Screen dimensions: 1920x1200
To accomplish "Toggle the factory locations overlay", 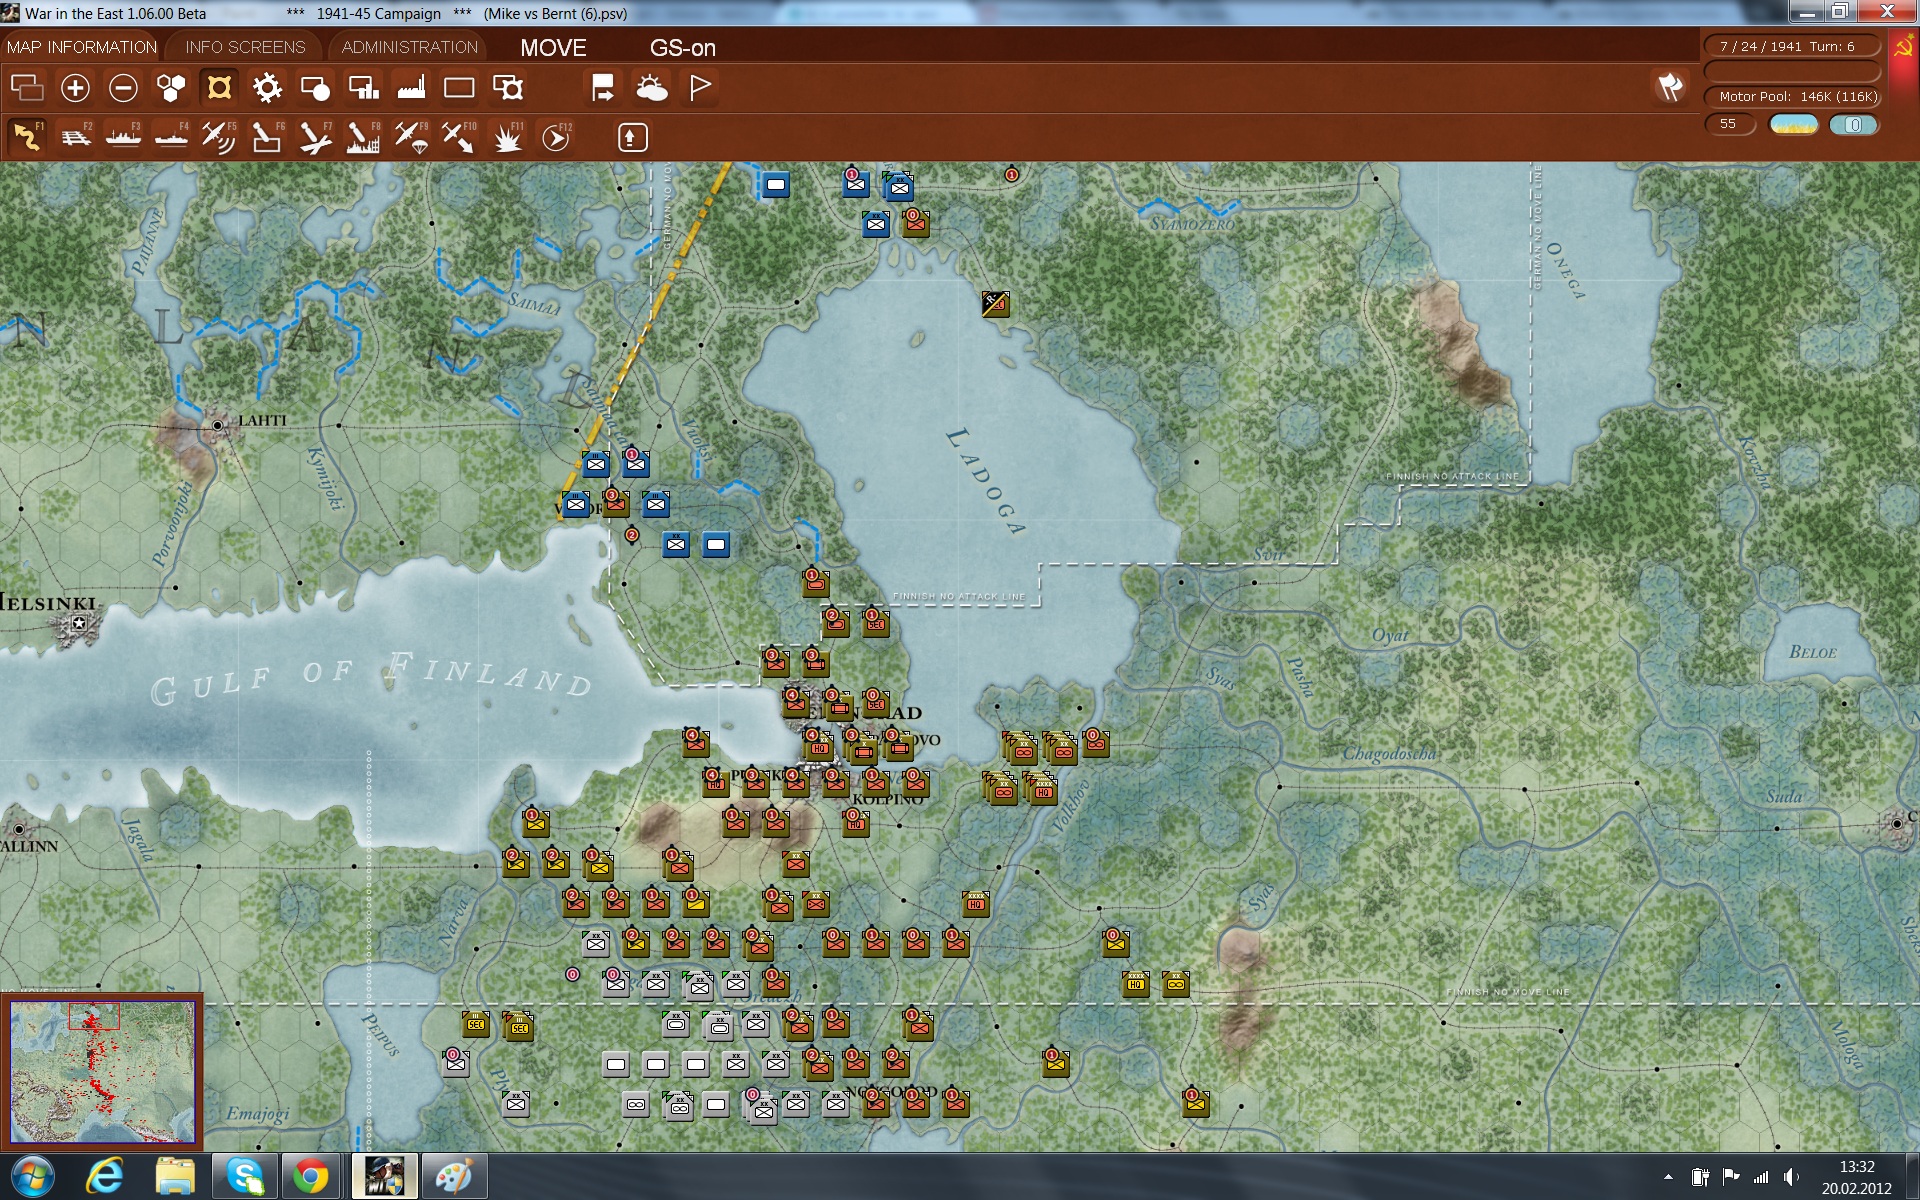I will click(x=411, y=88).
